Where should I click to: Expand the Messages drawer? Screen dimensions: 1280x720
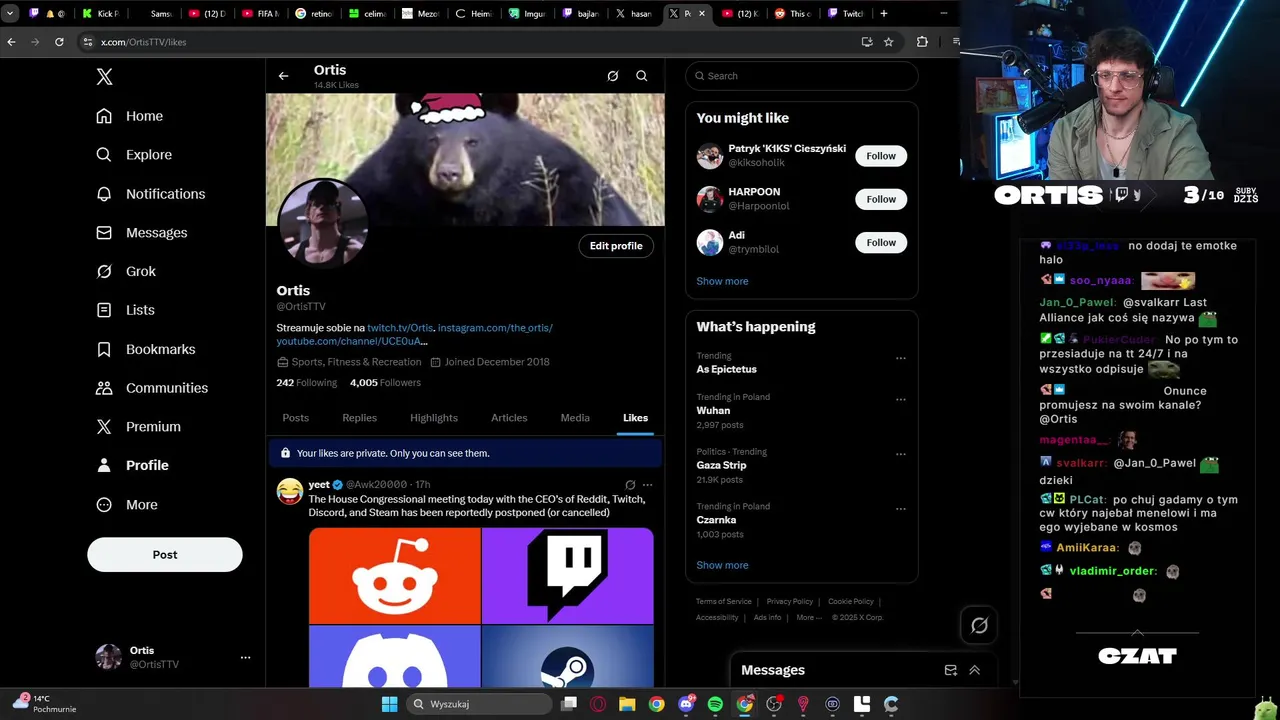[975, 670]
